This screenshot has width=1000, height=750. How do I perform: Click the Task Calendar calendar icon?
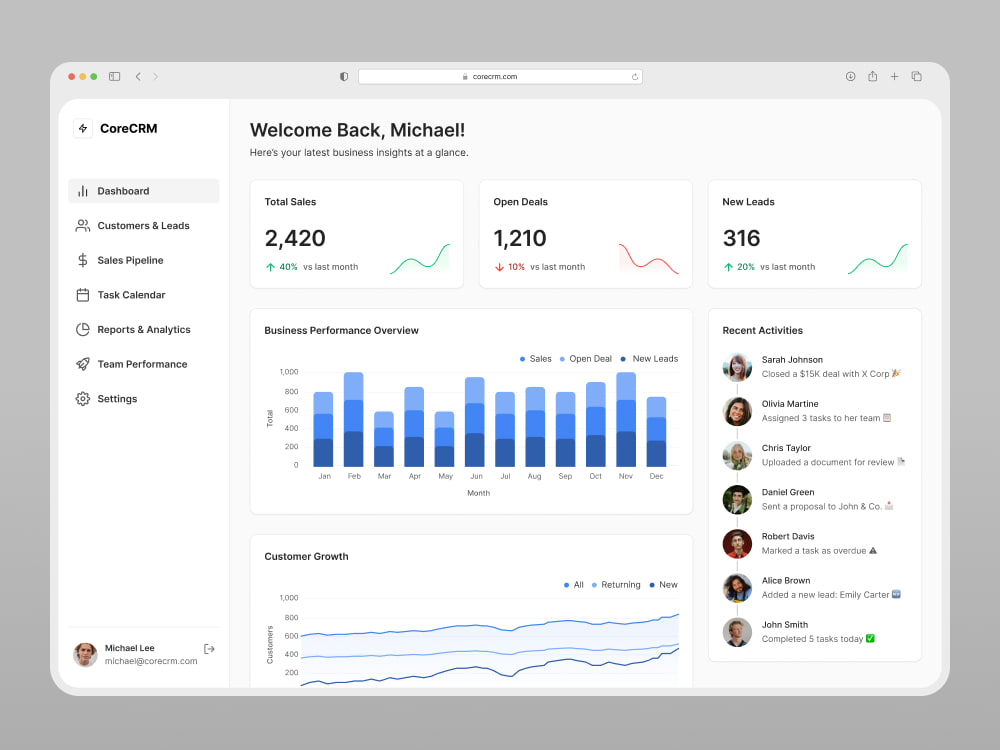83,295
